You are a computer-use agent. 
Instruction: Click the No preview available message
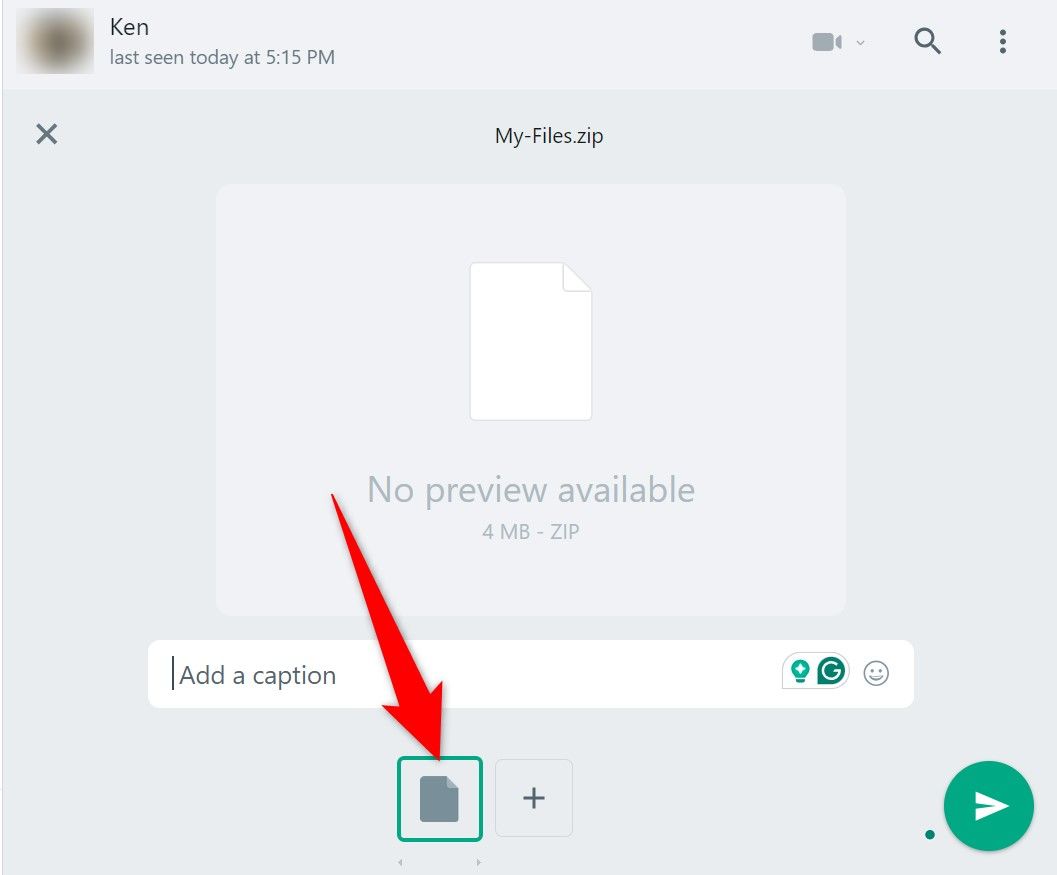tap(531, 490)
